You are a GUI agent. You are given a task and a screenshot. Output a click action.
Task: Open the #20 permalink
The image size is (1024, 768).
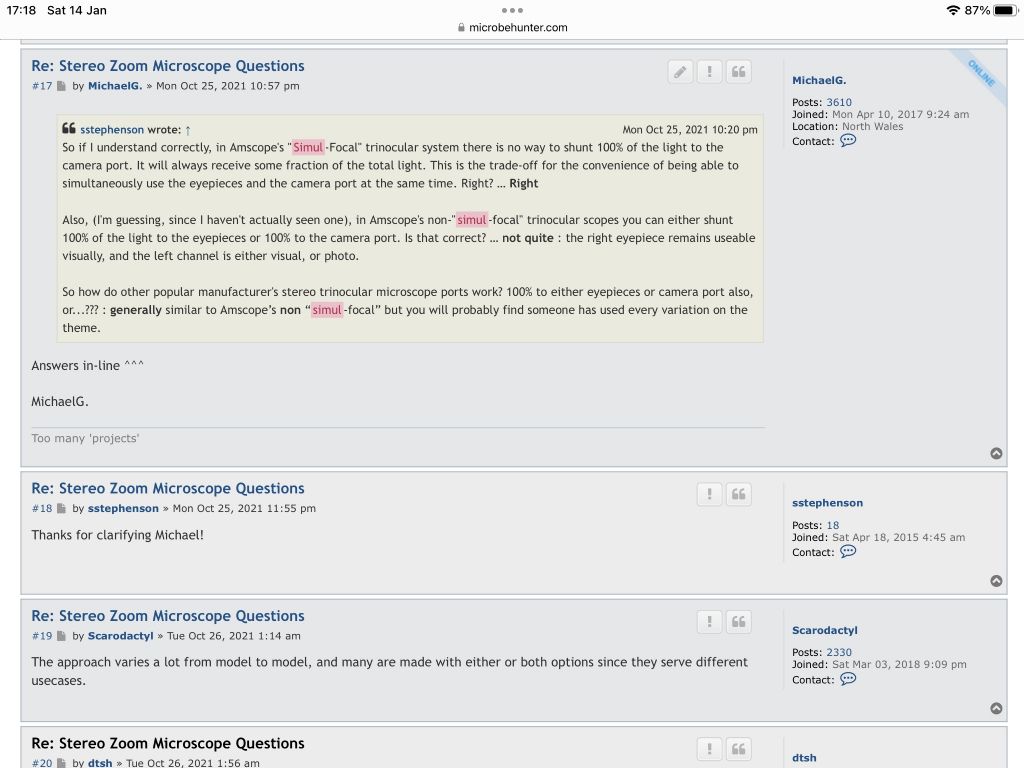42,763
